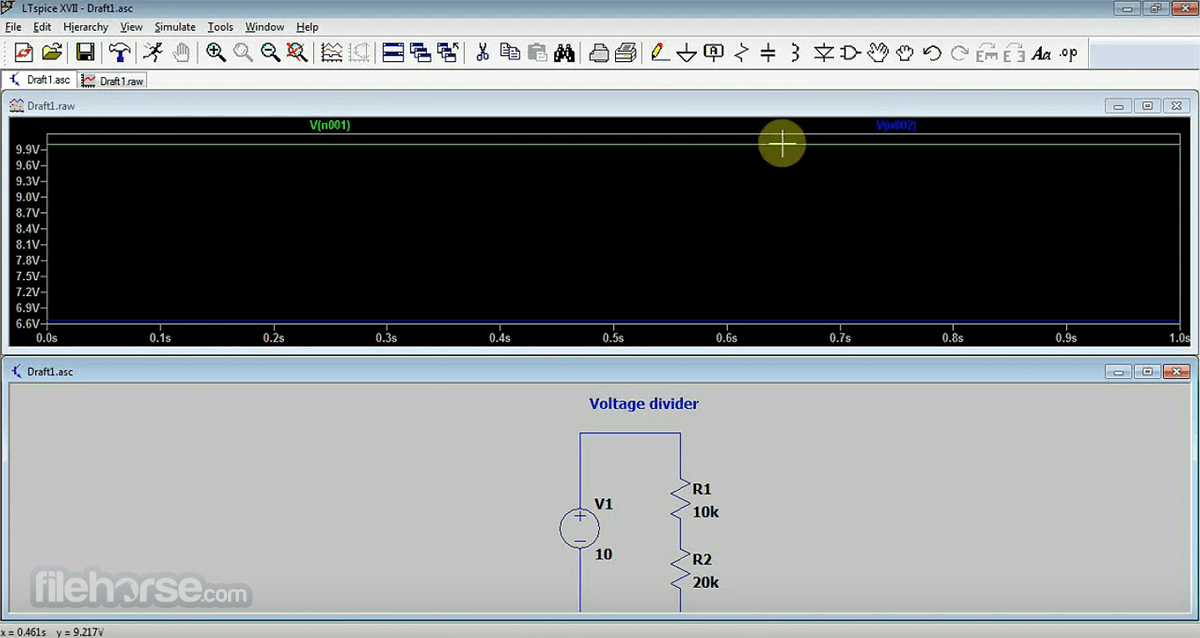Open the Help menu
The height and width of the screenshot is (638, 1200).
(x=307, y=27)
